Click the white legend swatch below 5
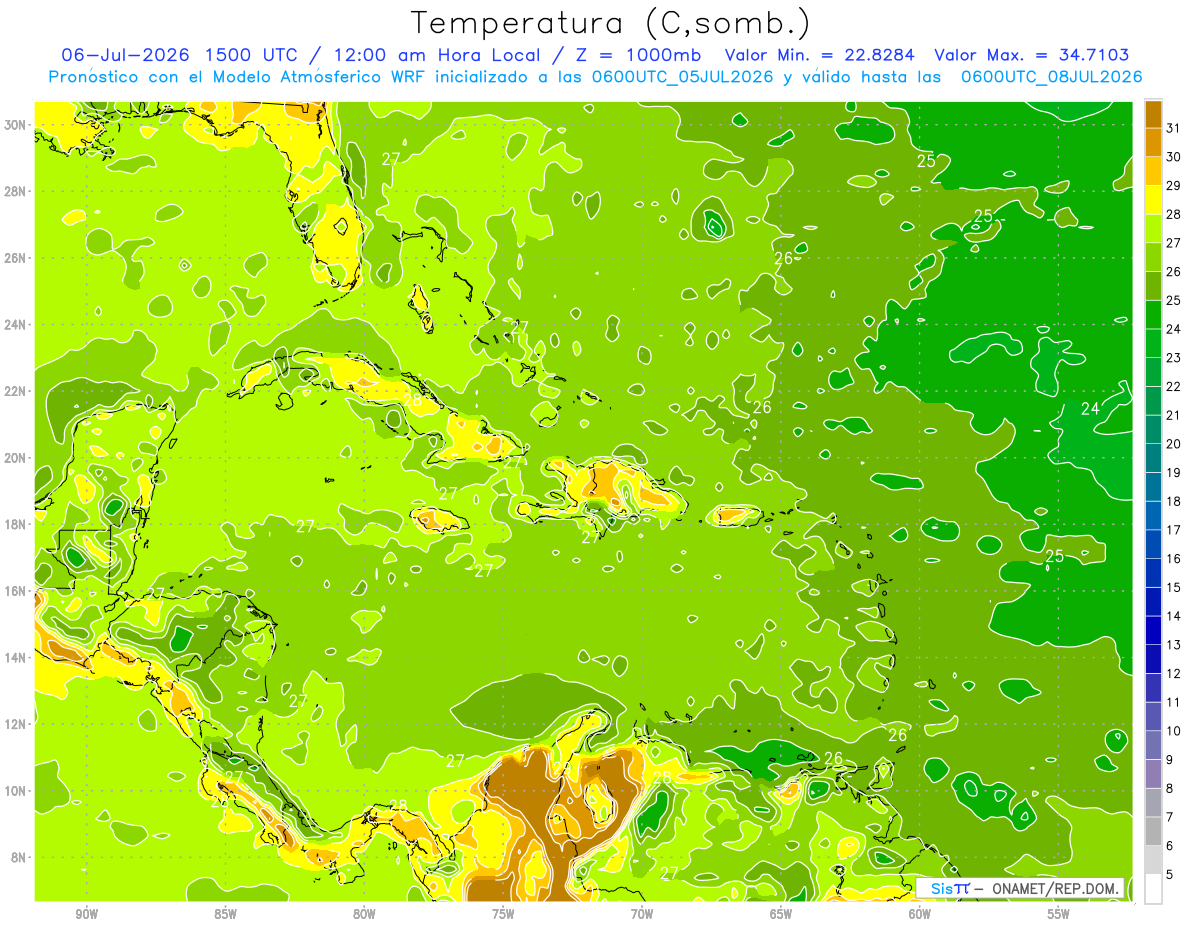 click(x=1153, y=889)
